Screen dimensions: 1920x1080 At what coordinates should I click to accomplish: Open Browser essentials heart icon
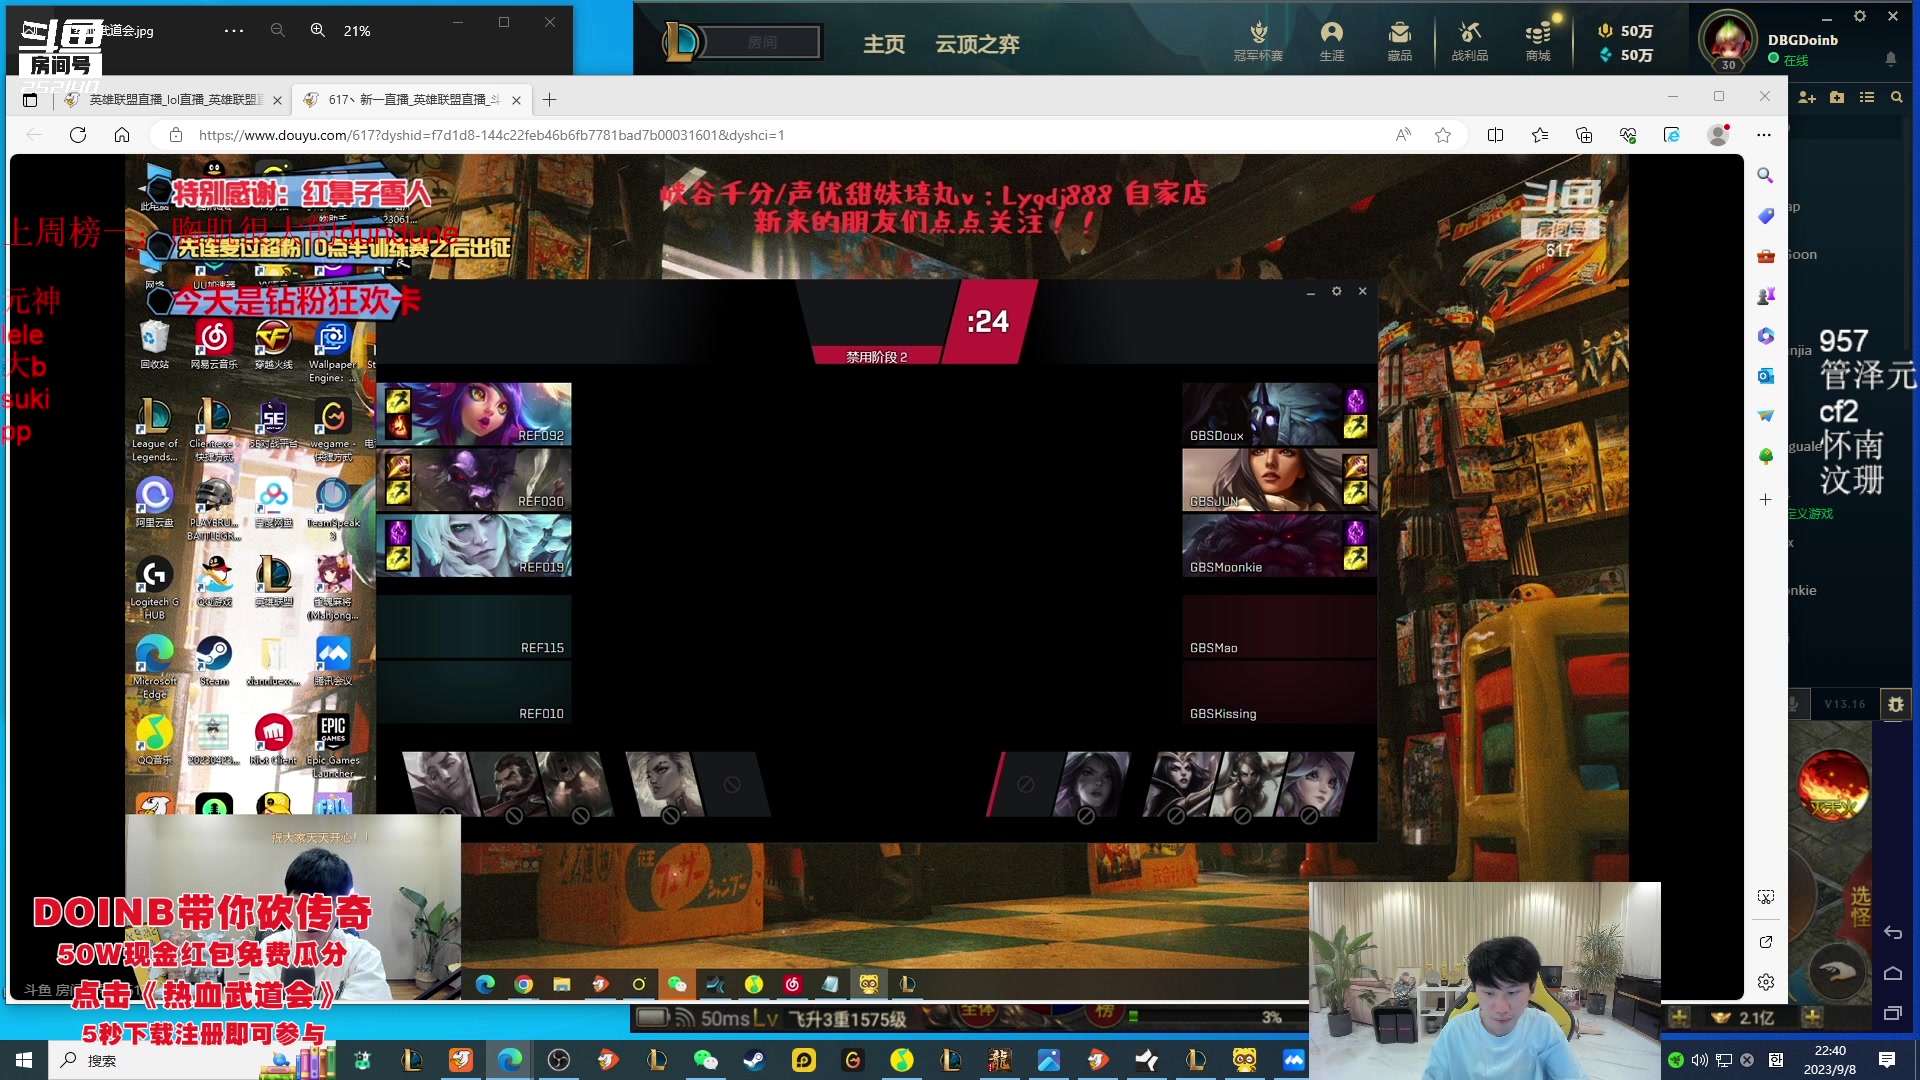click(1628, 135)
